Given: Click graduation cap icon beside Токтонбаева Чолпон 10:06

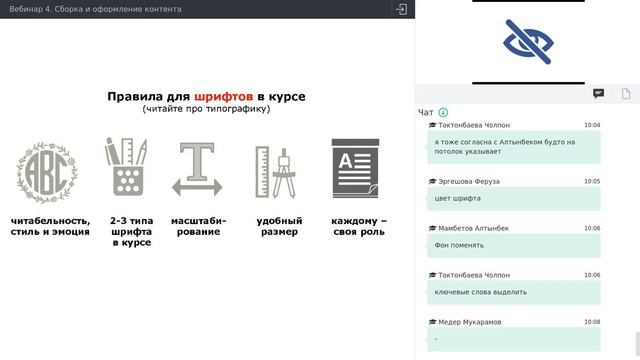Looking at the screenshot, I should pos(433,275).
